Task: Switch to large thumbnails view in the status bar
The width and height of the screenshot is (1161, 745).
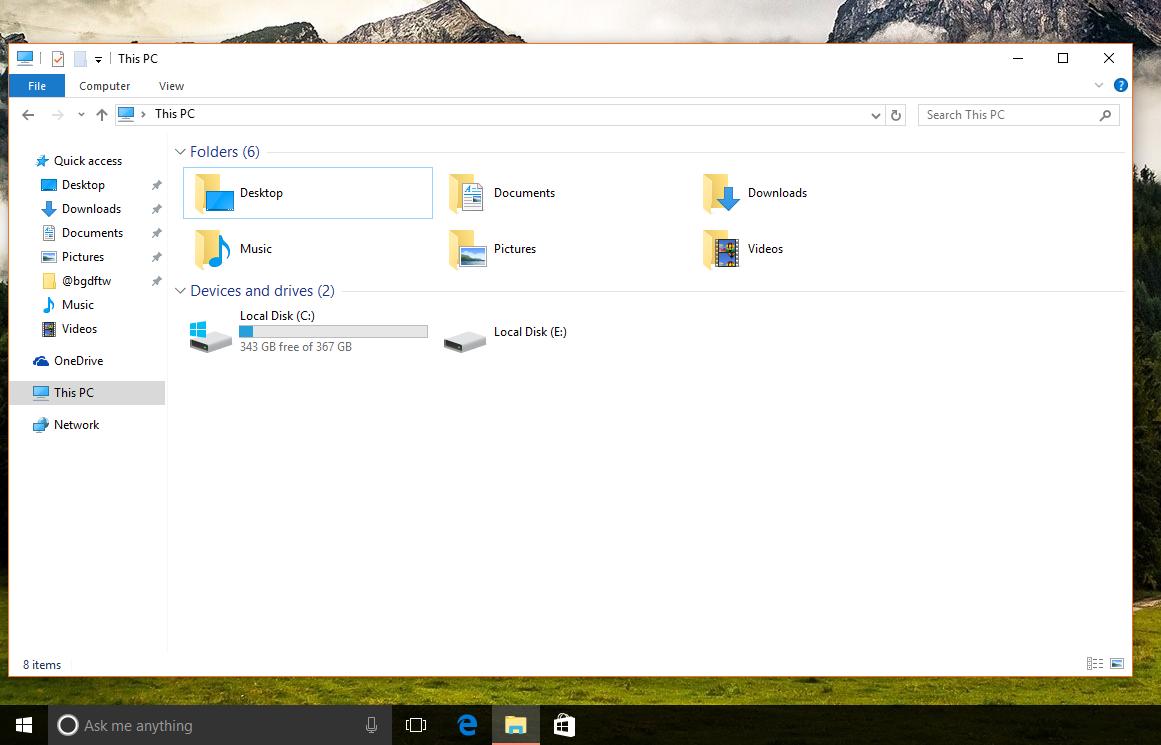Action: [x=1115, y=663]
